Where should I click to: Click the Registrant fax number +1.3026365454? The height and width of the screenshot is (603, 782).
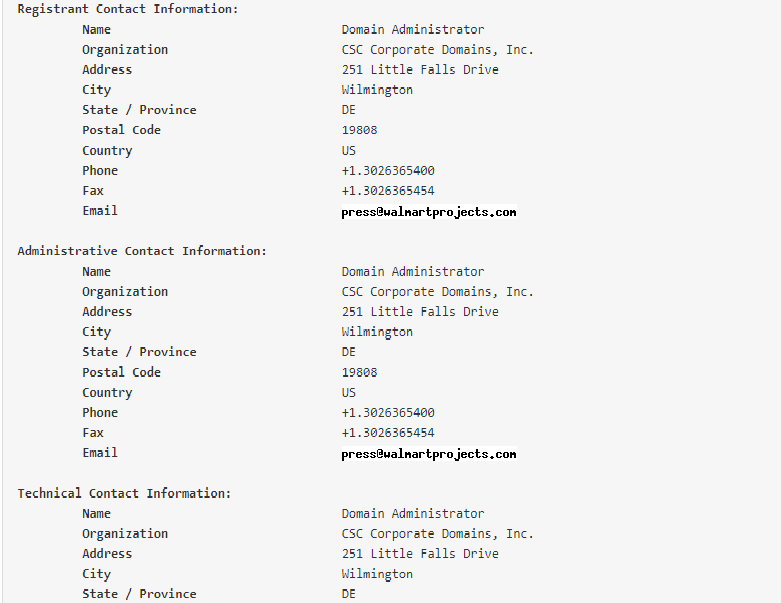388,191
